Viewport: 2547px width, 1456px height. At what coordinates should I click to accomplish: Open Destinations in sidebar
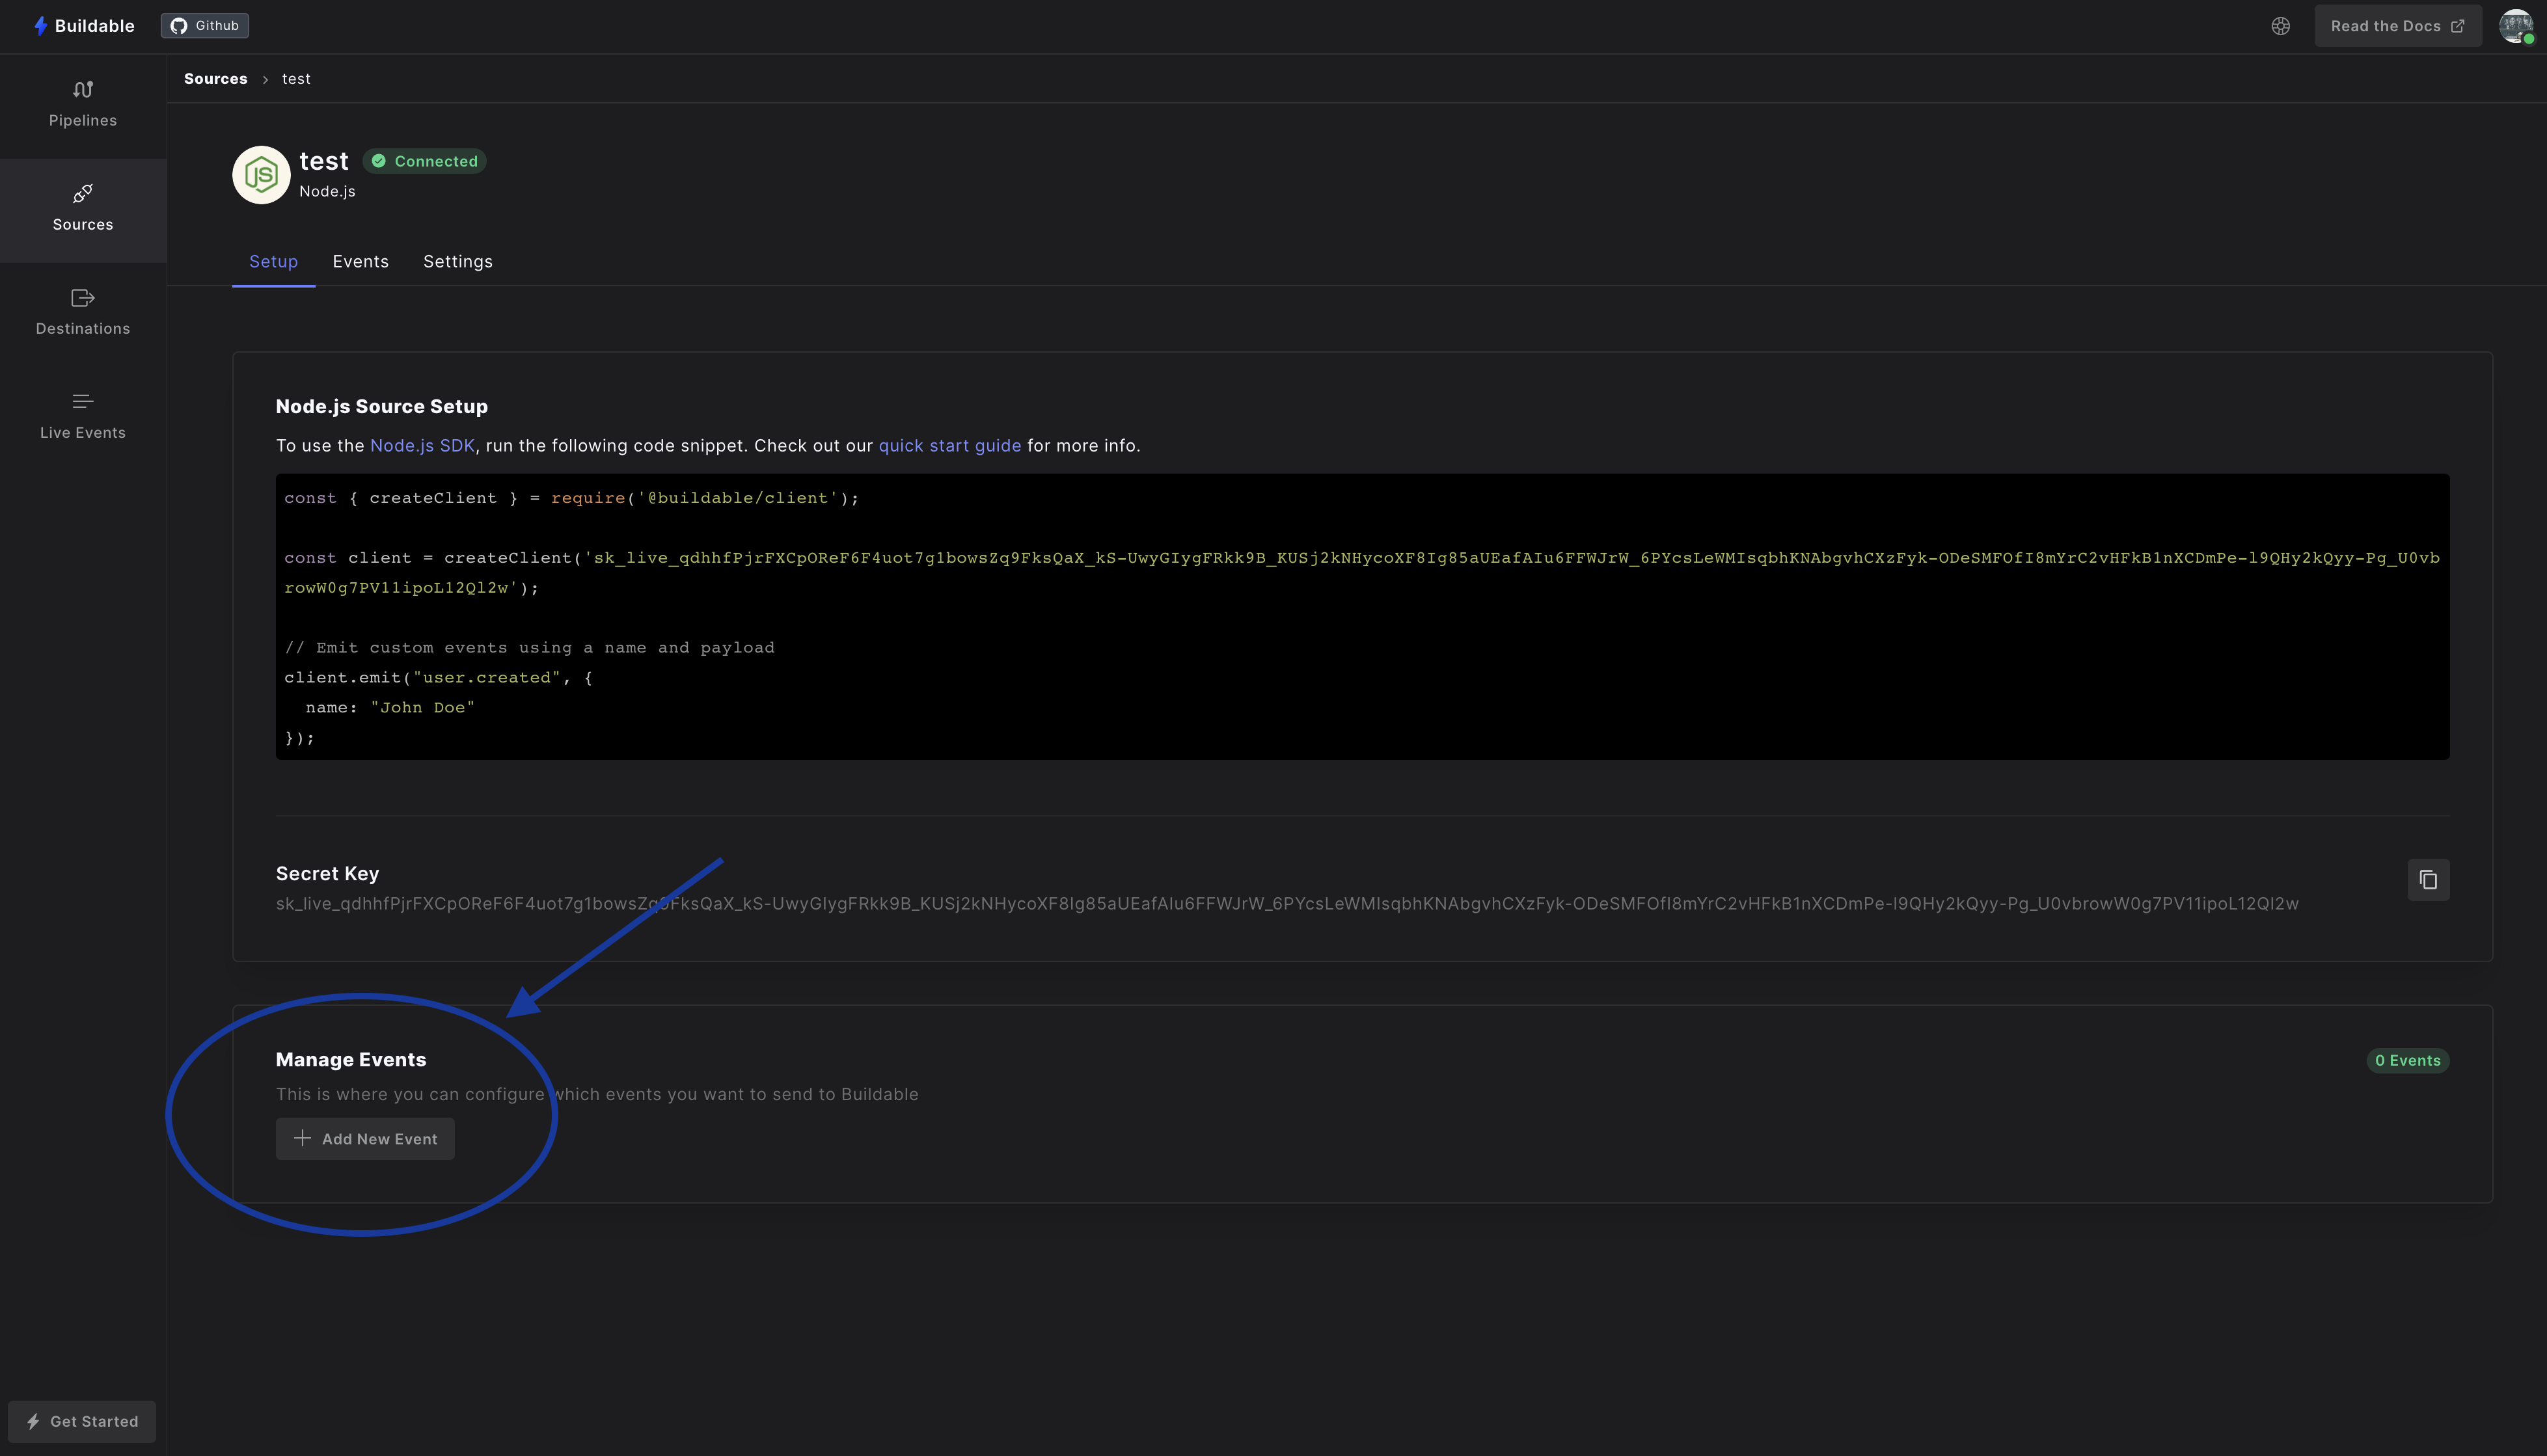click(83, 313)
